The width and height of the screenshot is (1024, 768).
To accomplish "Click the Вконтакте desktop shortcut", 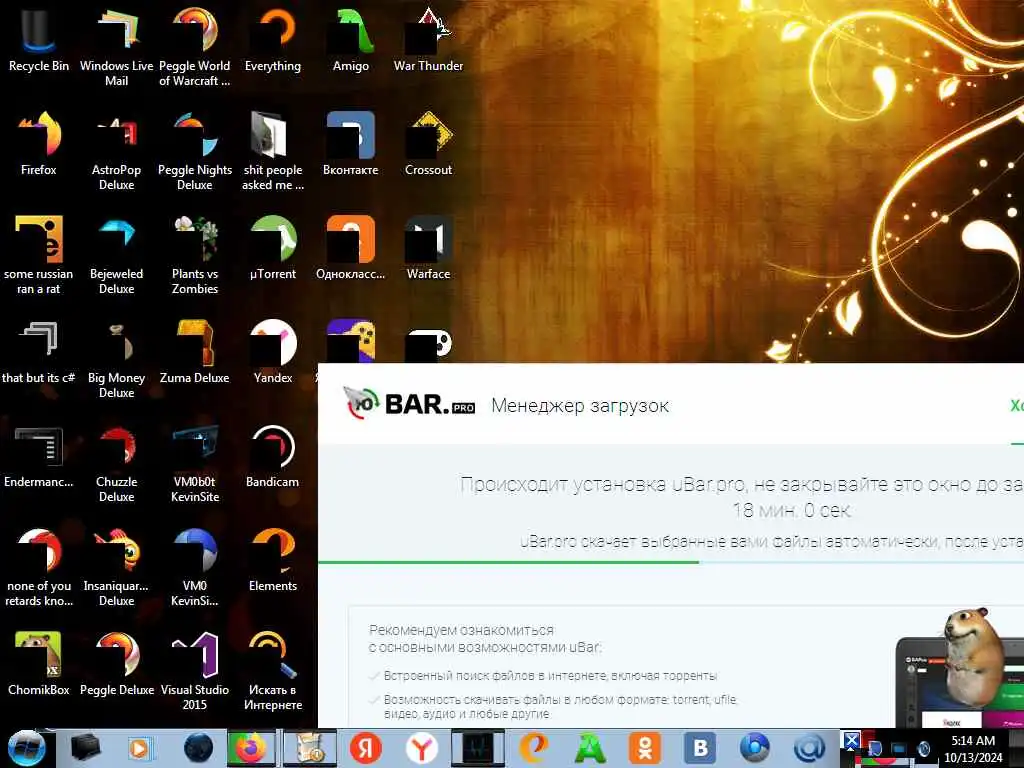I will 351,144.
